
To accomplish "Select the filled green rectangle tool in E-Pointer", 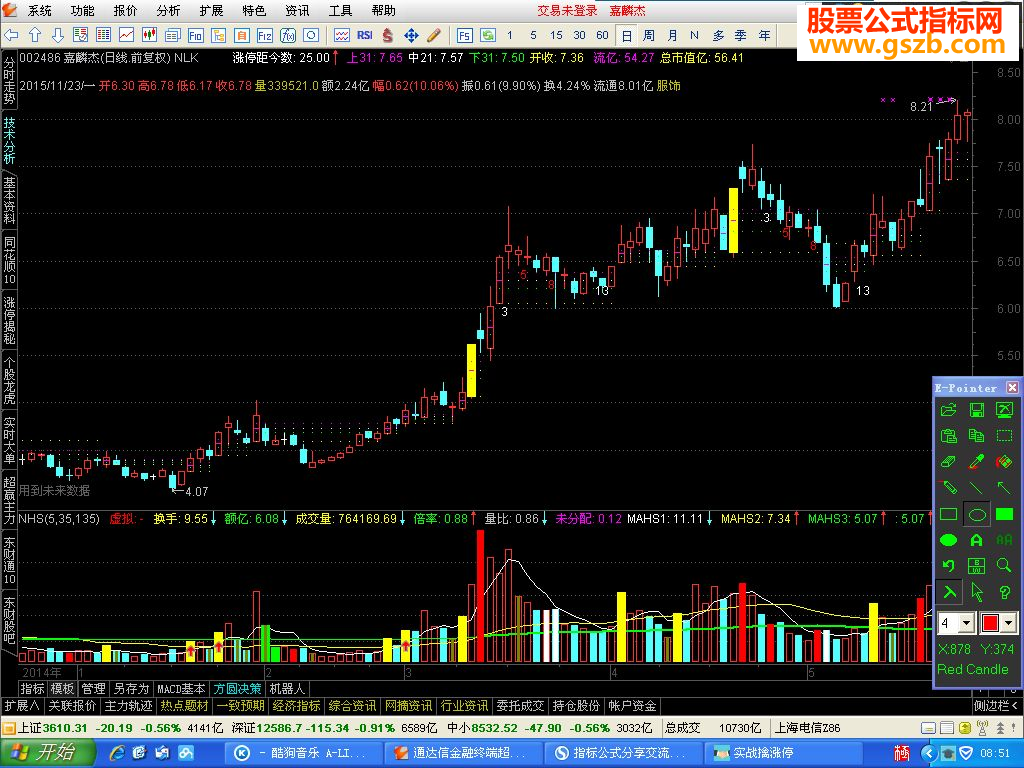I will 1004,515.
